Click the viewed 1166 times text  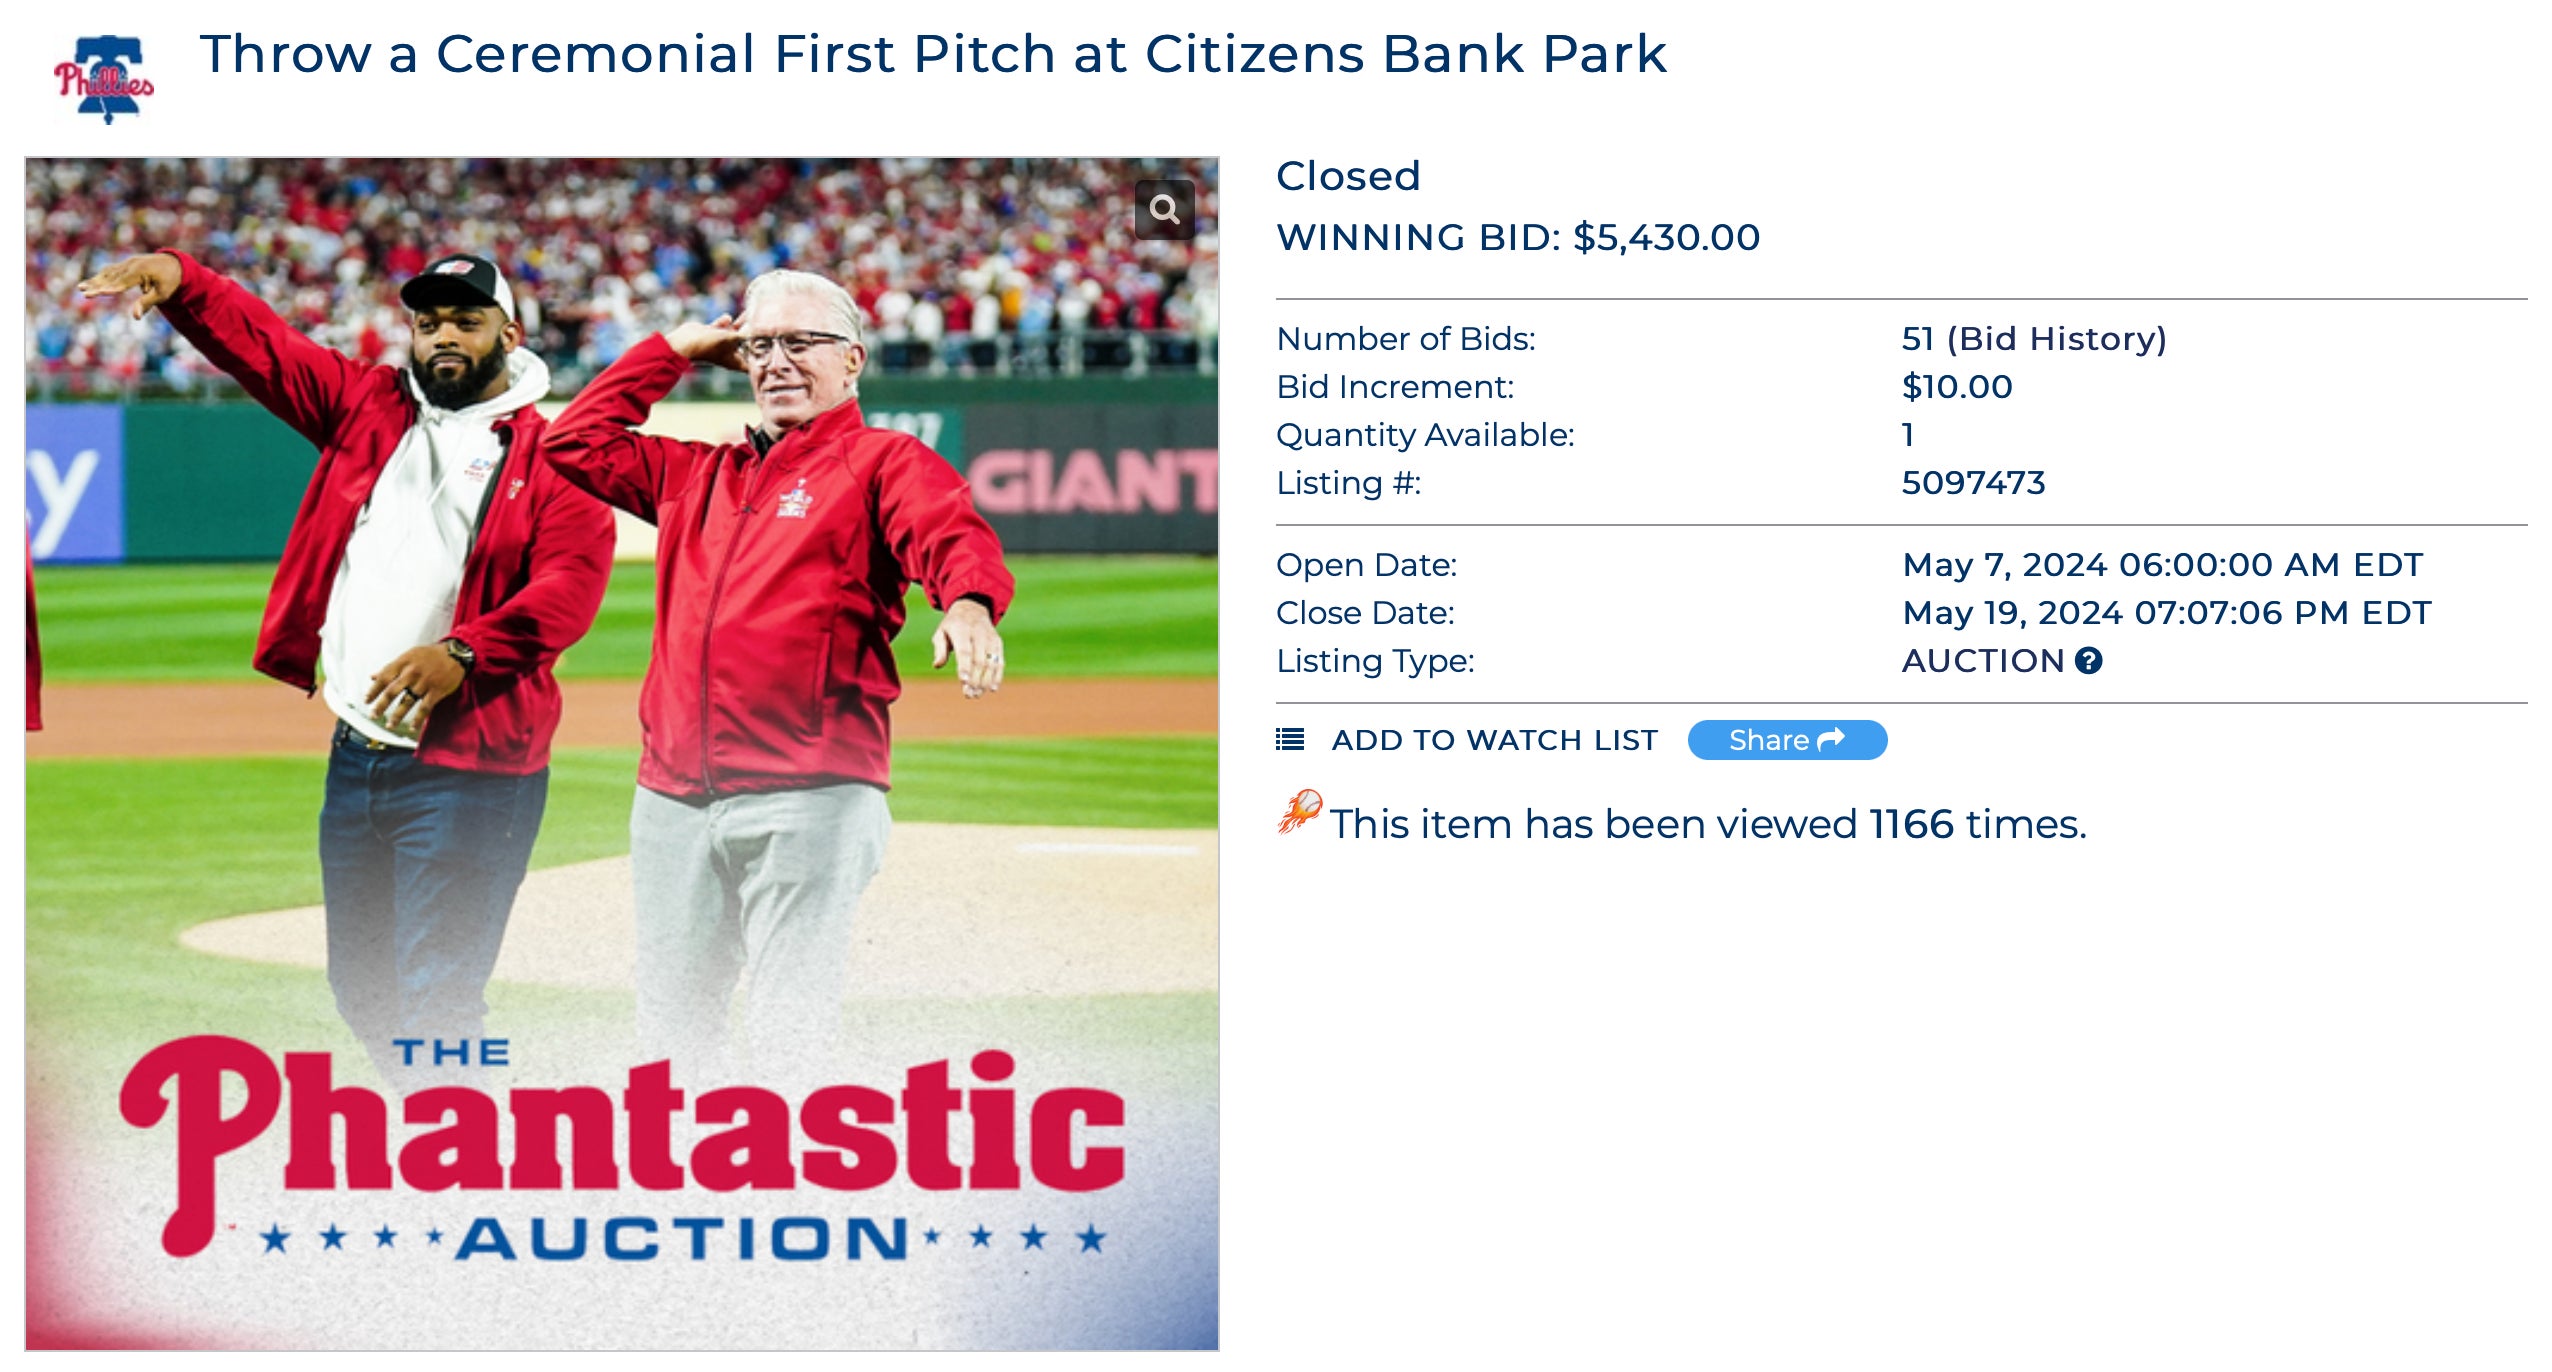coord(1707,825)
